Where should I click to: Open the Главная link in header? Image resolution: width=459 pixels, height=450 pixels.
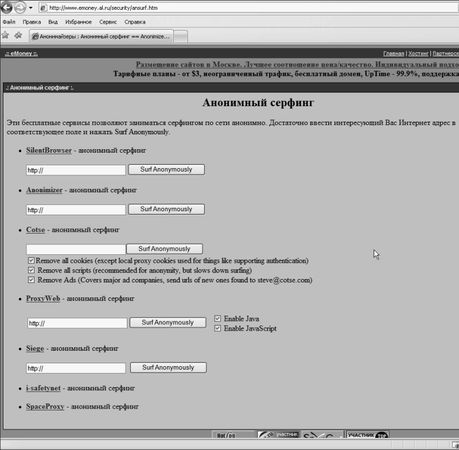pos(393,53)
